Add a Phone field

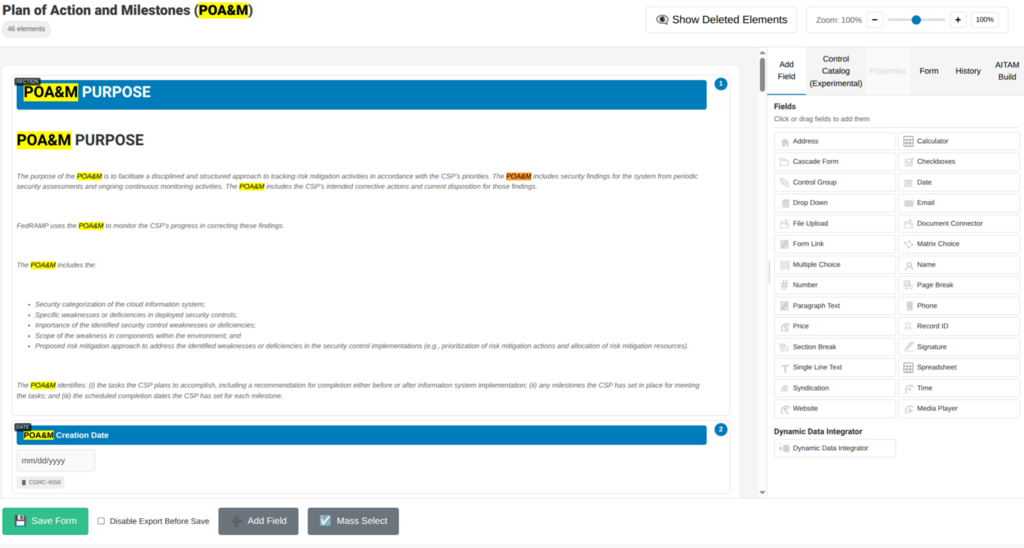pos(958,306)
